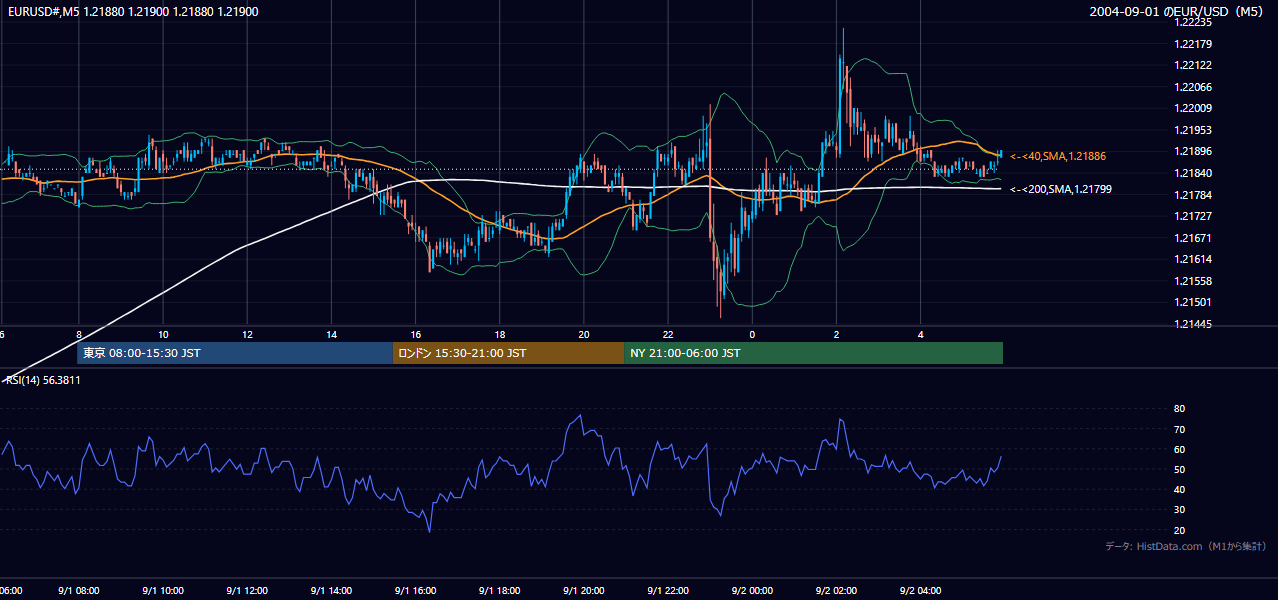Click price axis value 1.21614

[1193, 259]
